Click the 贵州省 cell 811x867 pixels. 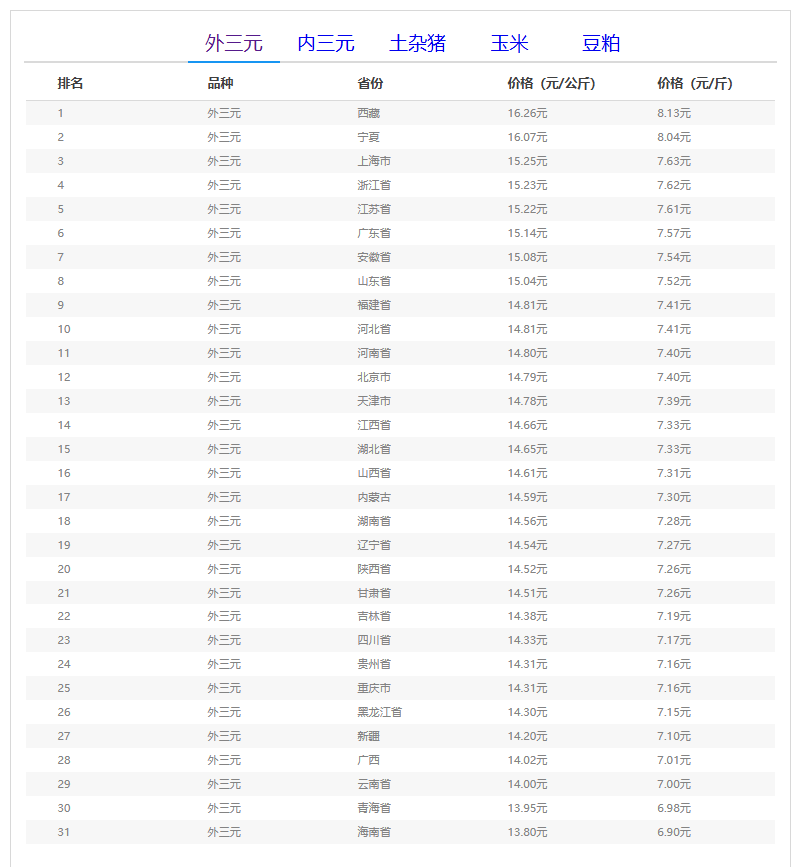click(x=374, y=665)
